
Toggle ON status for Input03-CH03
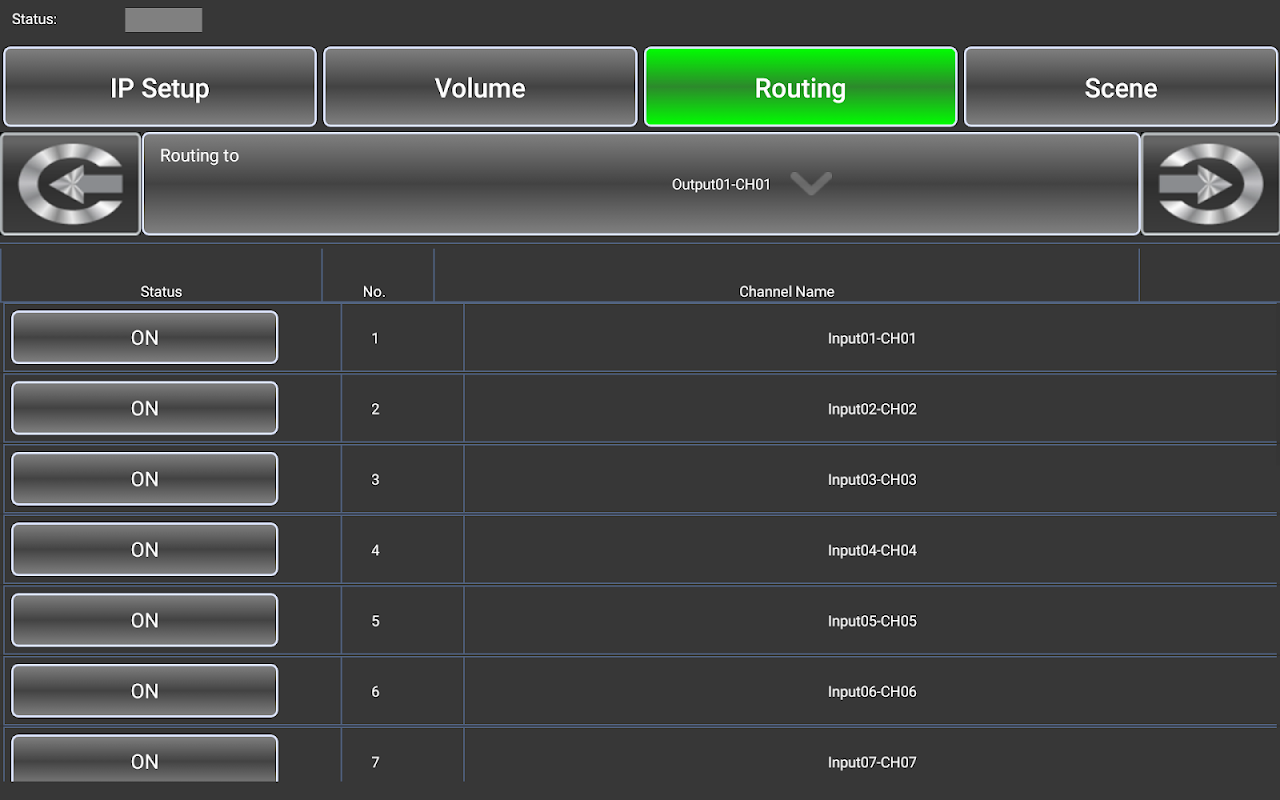(x=145, y=479)
